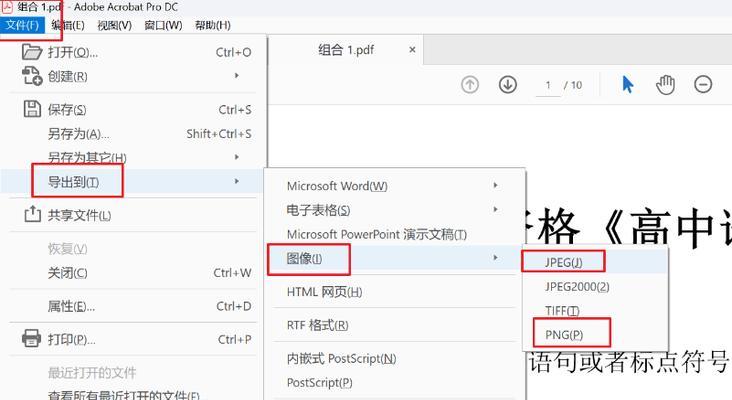The image size is (732, 400).
Task: Expand 电子表格(S) submenu arrow
Action: (x=495, y=209)
